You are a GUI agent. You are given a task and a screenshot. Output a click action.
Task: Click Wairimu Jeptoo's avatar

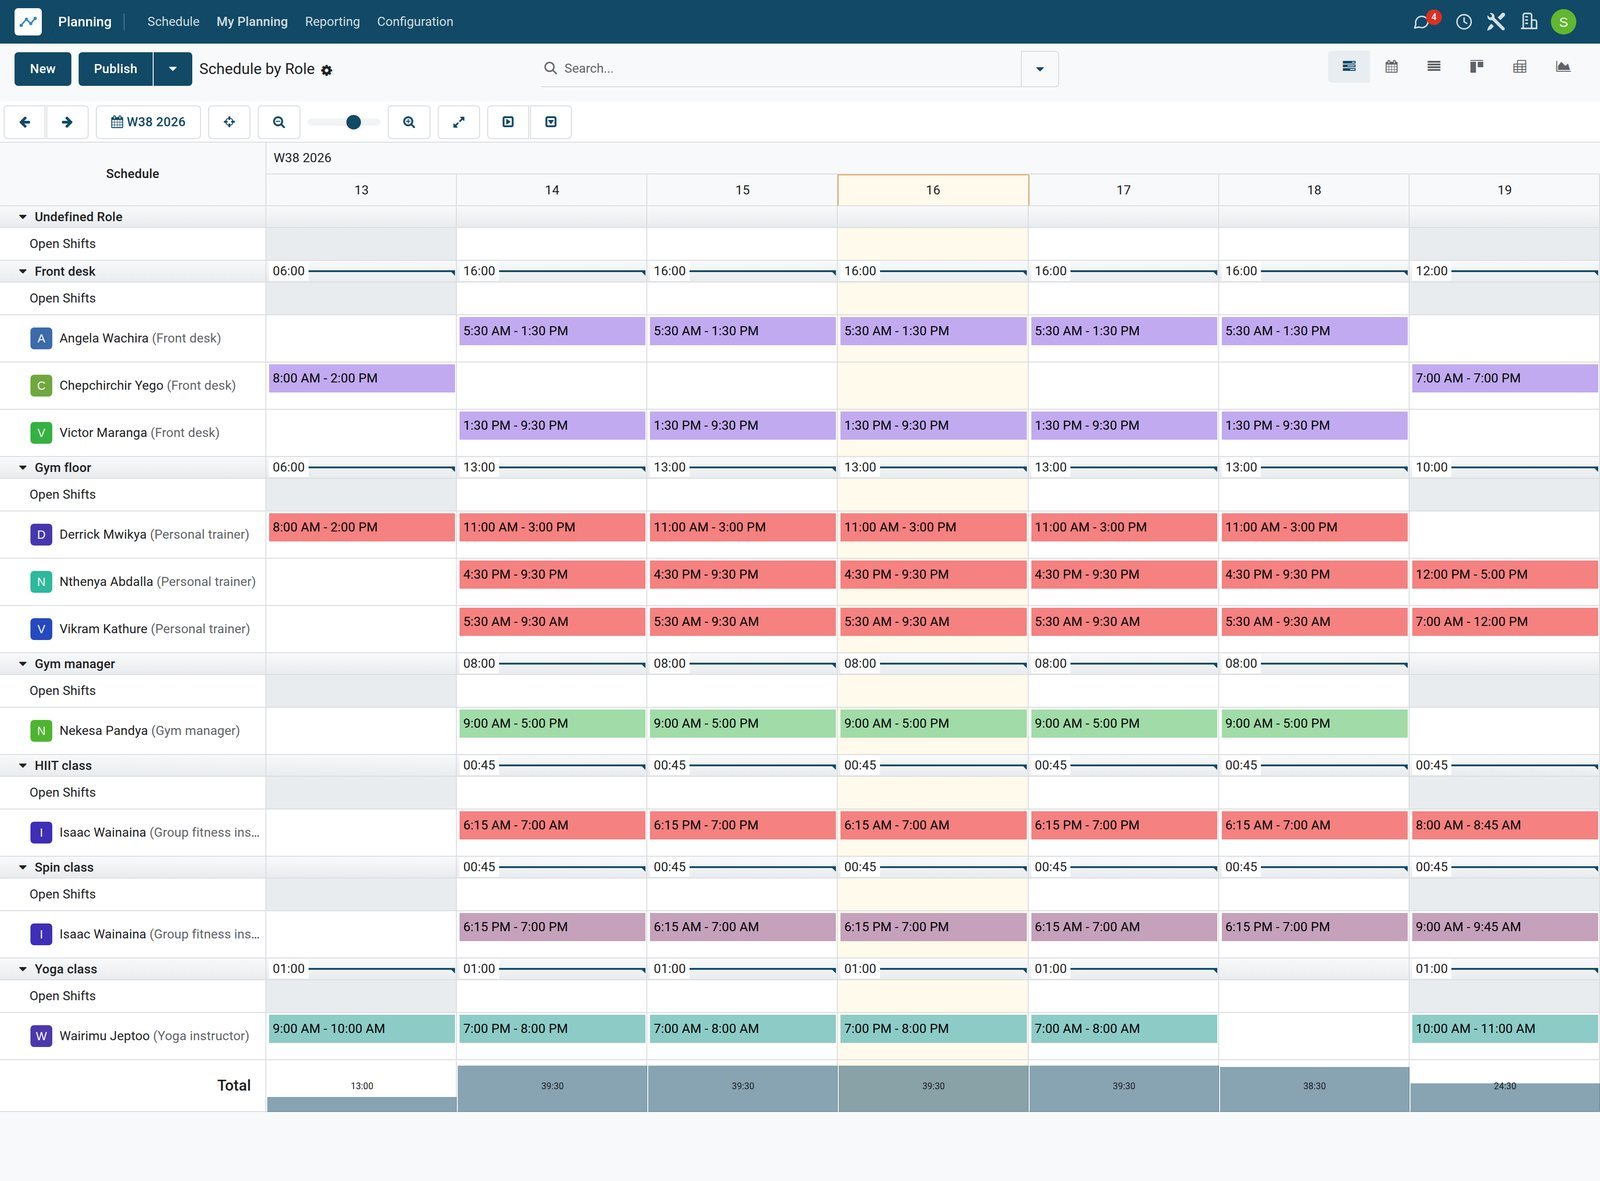[41, 1036]
